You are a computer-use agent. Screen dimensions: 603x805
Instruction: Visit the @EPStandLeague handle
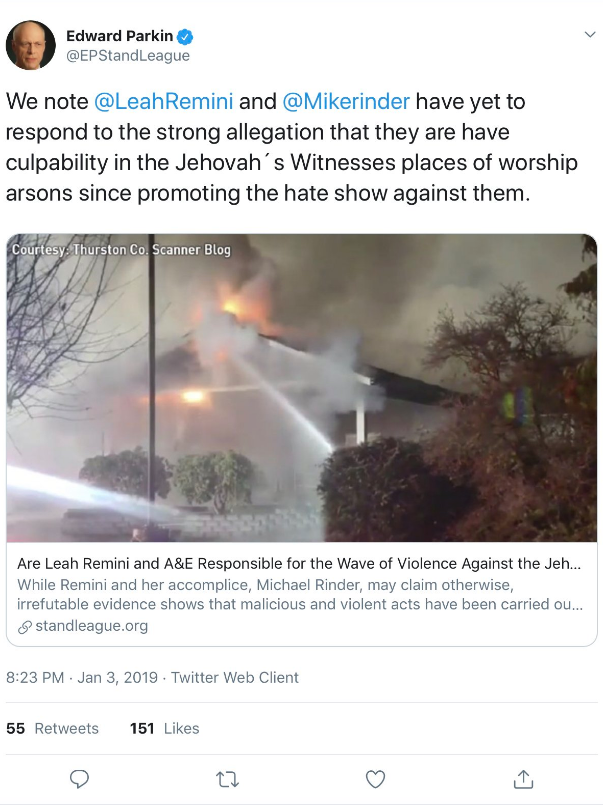(128, 55)
